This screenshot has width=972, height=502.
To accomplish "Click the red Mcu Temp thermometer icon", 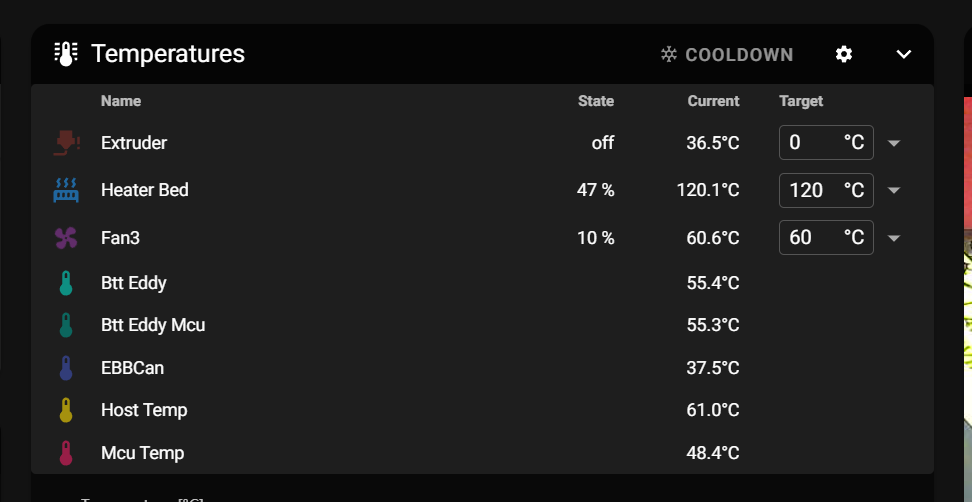I will point(66,453).
